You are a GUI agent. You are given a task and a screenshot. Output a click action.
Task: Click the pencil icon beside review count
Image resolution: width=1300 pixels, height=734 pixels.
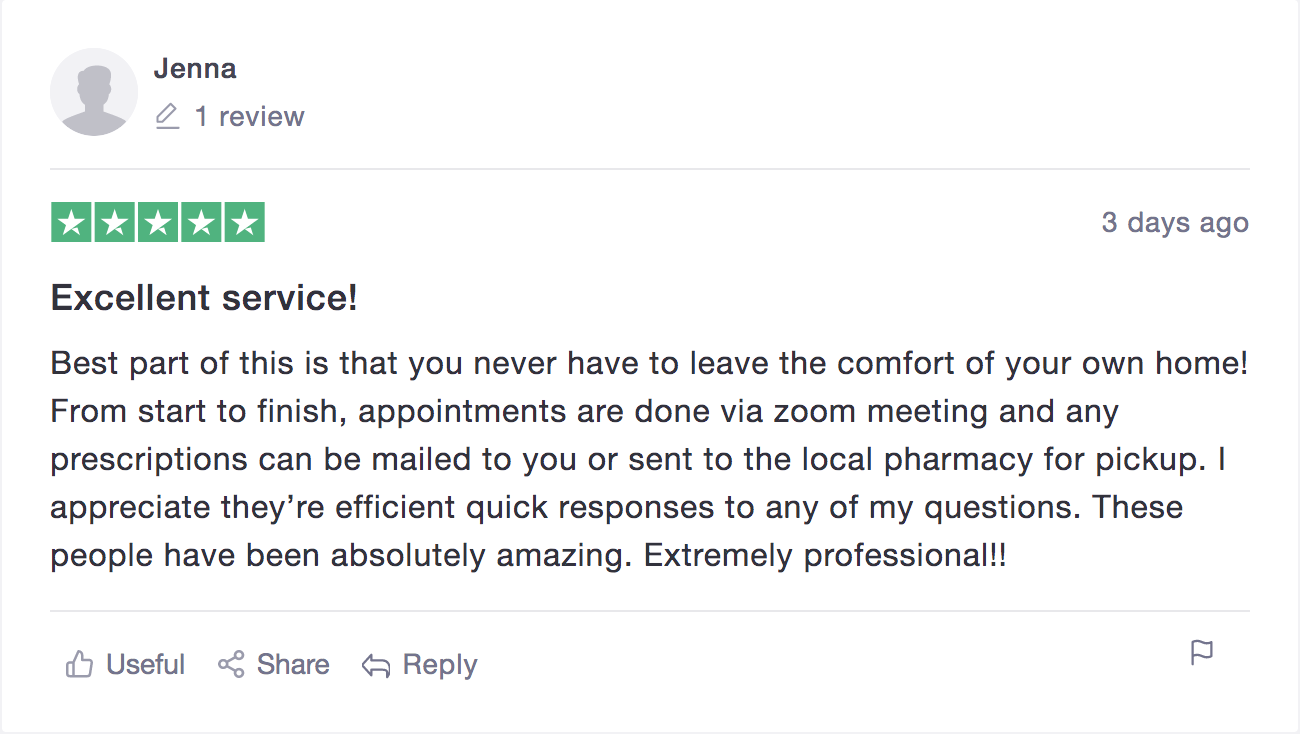(x=167, y=117)
